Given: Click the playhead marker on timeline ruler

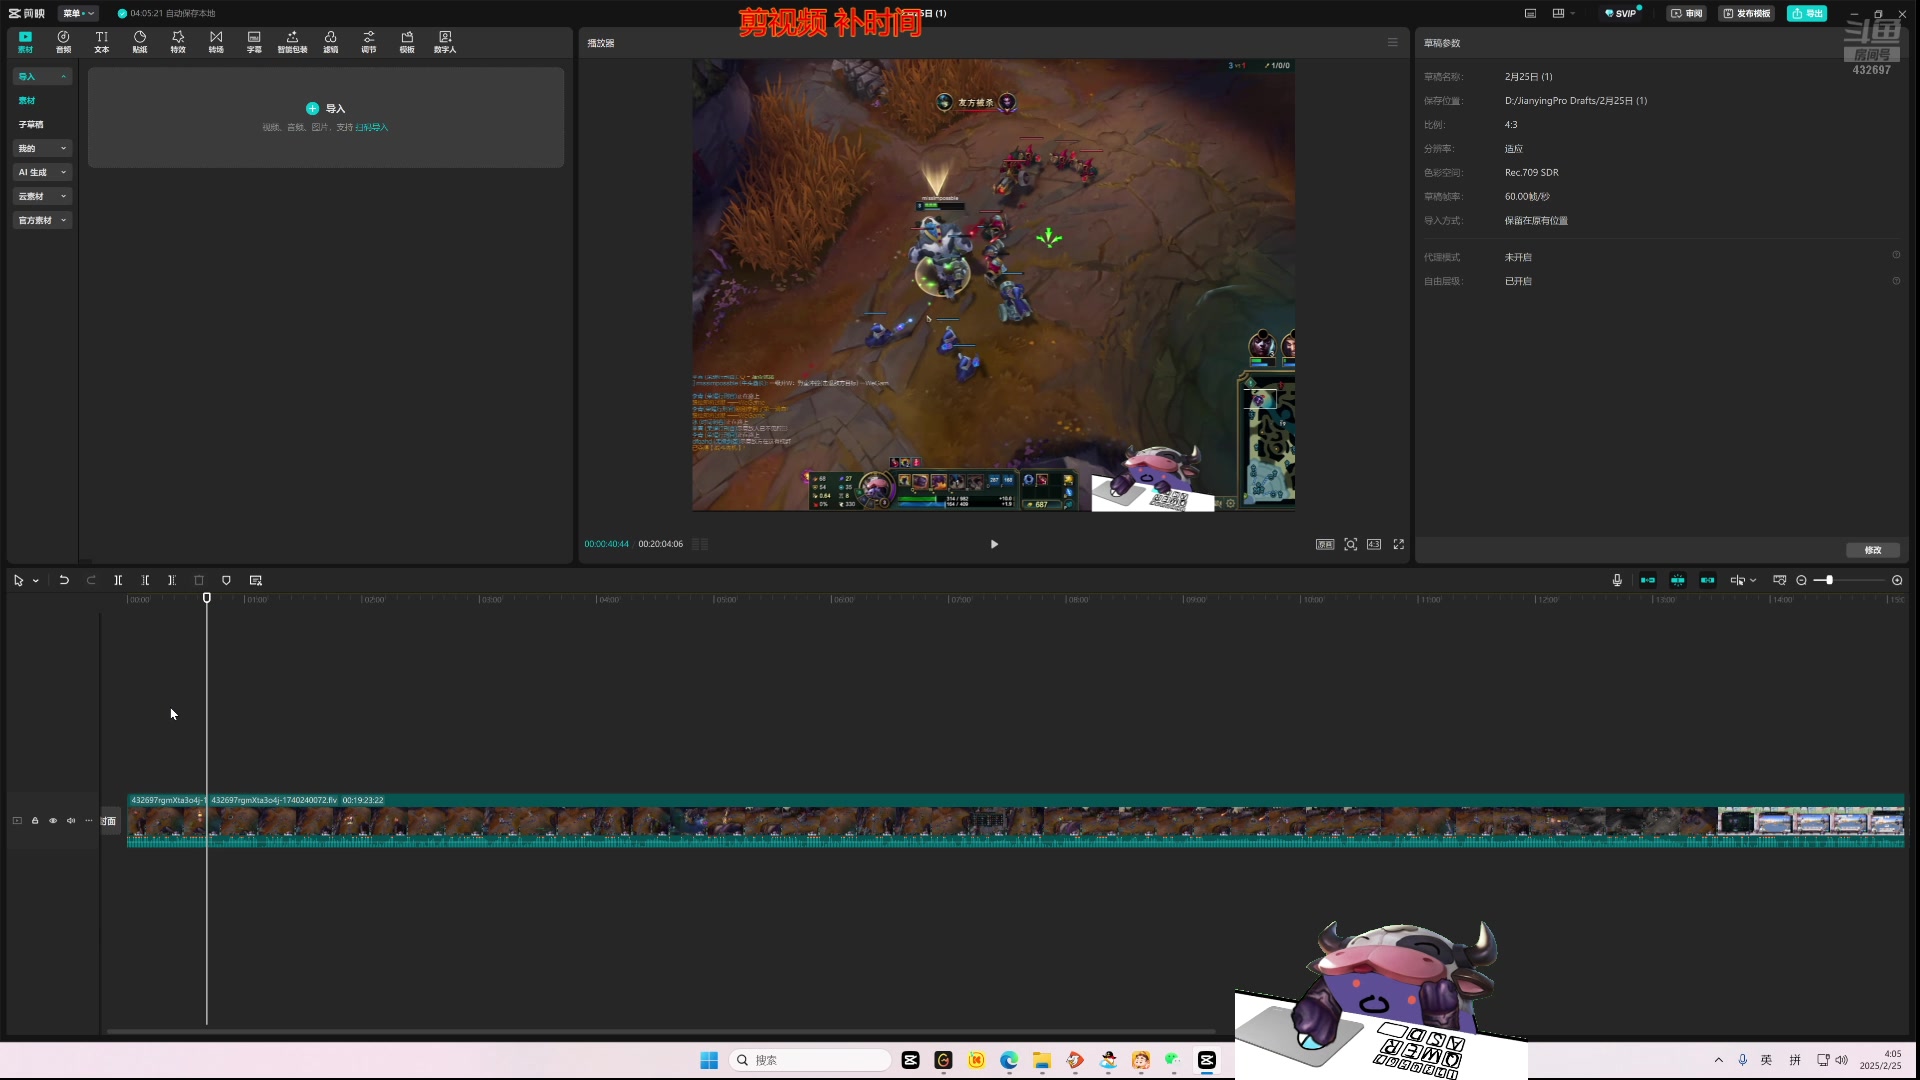Looking at the screenshot, I should pyautogui.click(x=207, y=598).
